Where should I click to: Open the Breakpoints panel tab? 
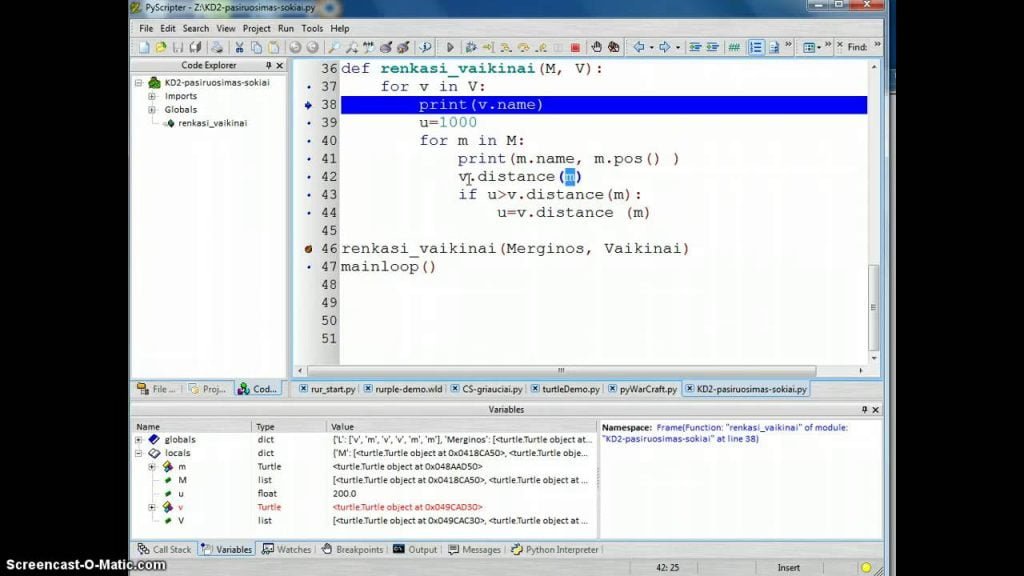pyautogui.click(x=353, y=550)
